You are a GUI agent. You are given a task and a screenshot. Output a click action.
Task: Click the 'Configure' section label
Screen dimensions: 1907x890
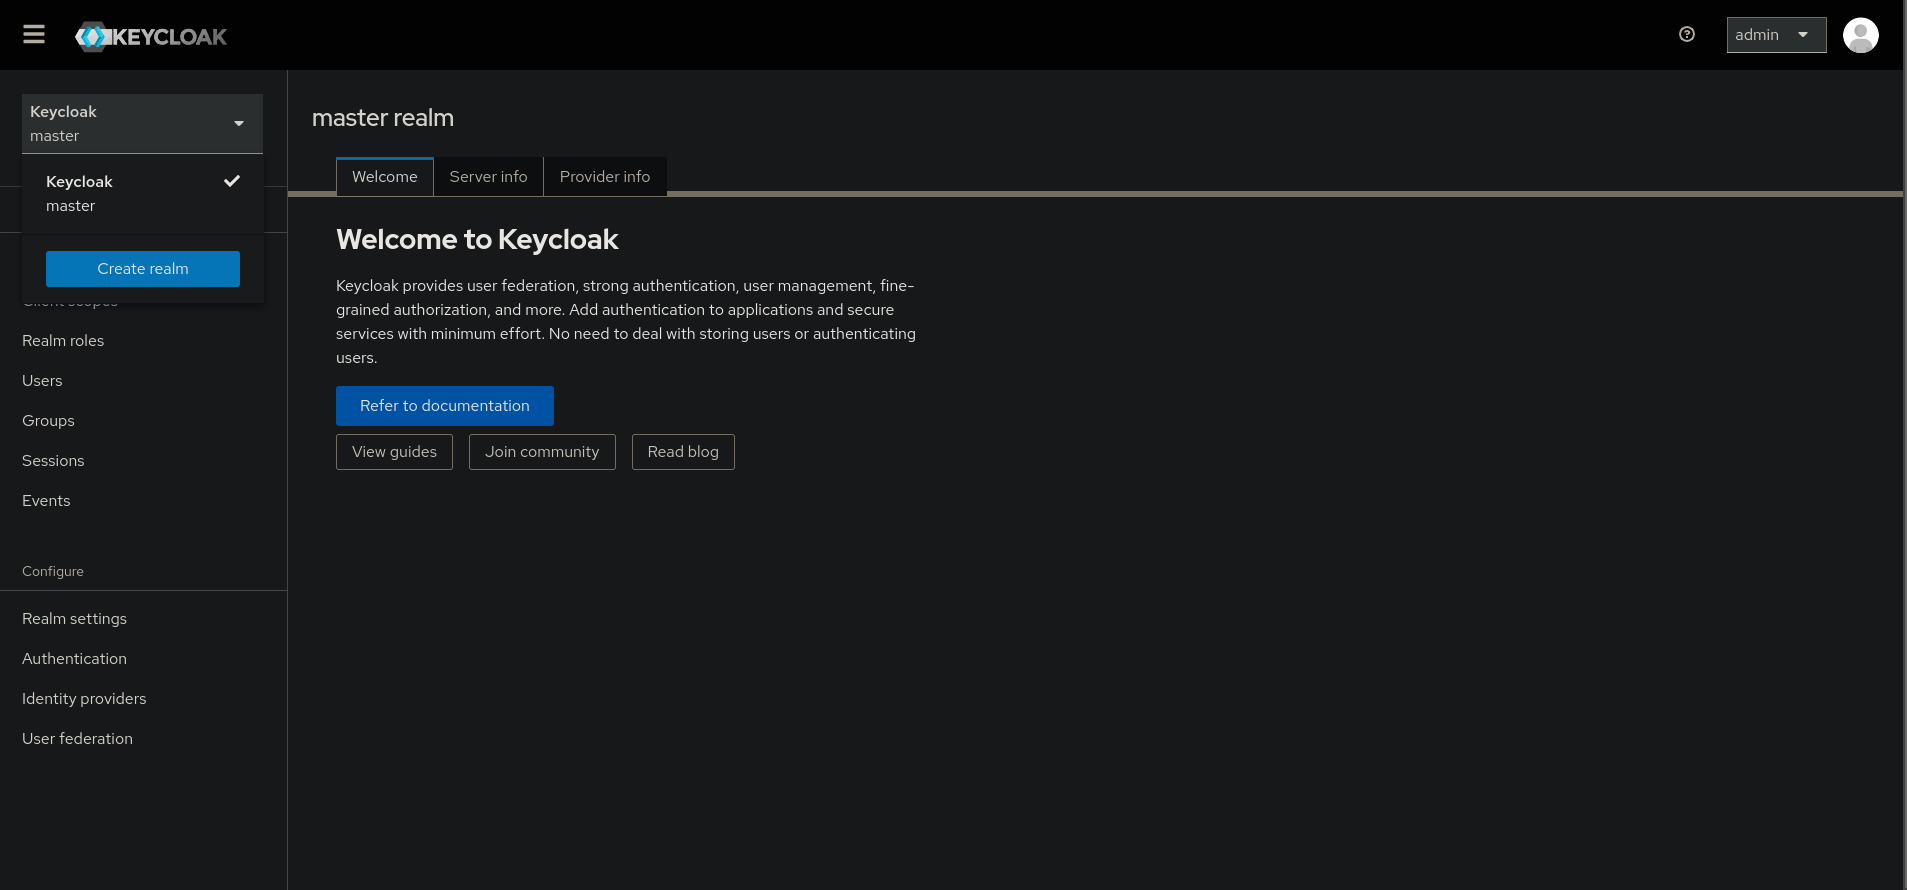(53, 571)
